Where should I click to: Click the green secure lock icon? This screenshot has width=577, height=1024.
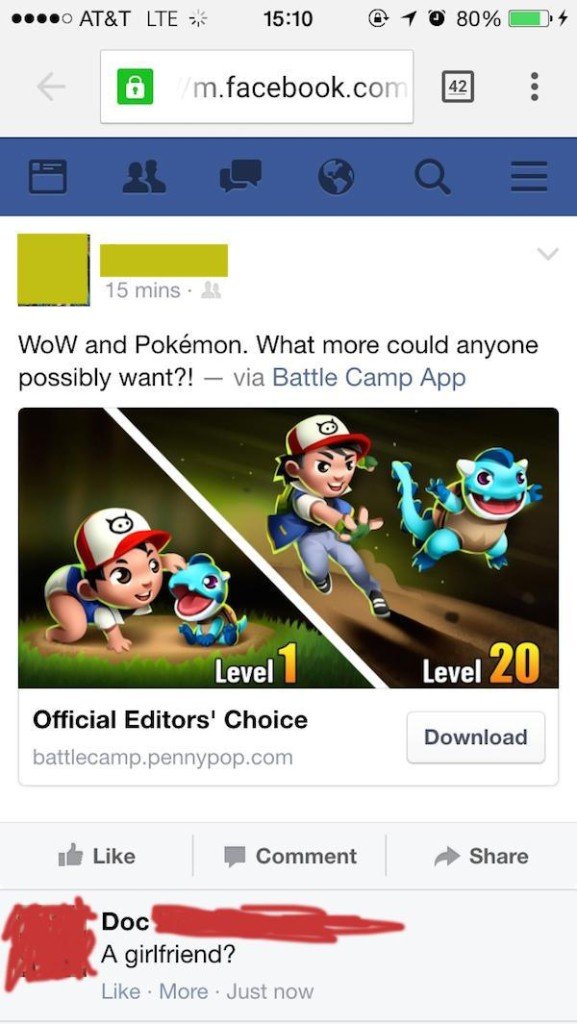click(135, 86)
